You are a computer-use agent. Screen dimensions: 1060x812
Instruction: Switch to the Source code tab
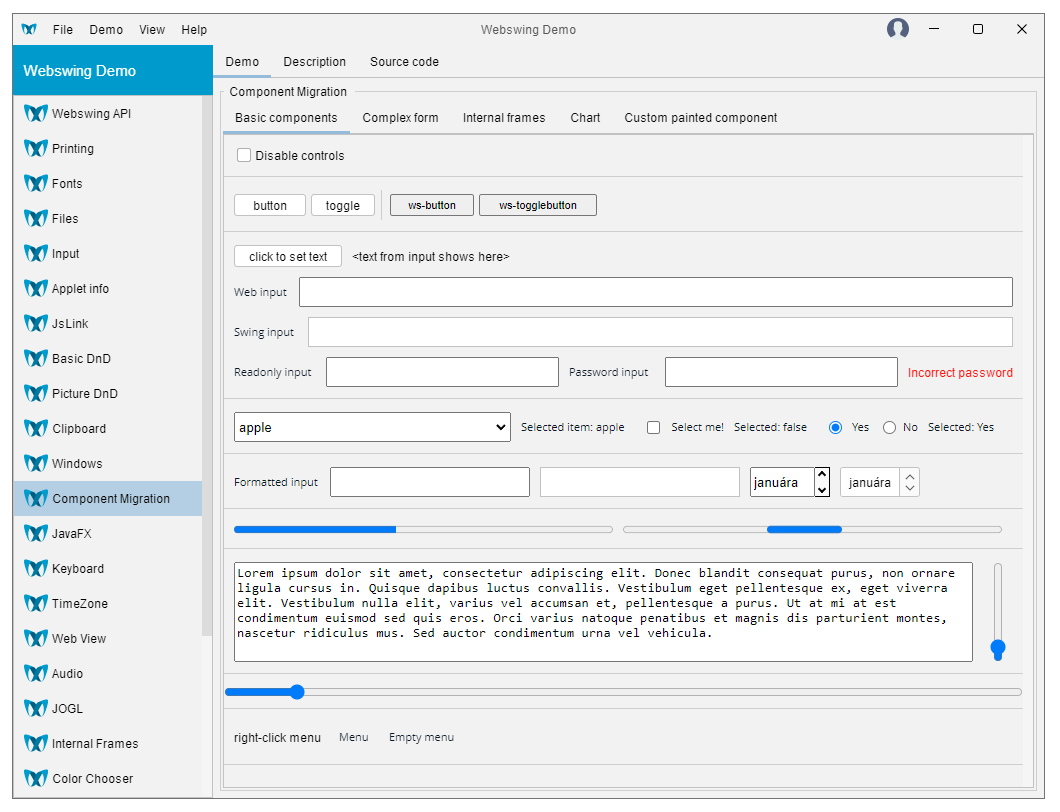point(404,62)
